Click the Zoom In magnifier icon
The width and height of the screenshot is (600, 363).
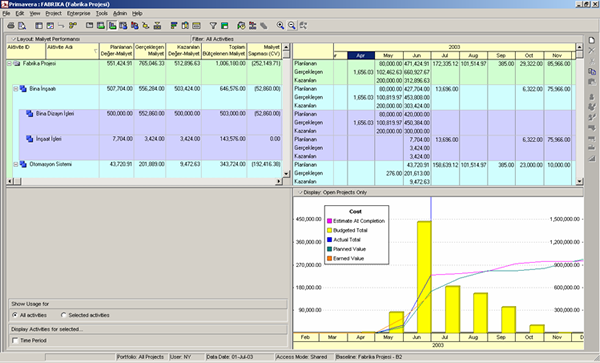coord(280,26)
